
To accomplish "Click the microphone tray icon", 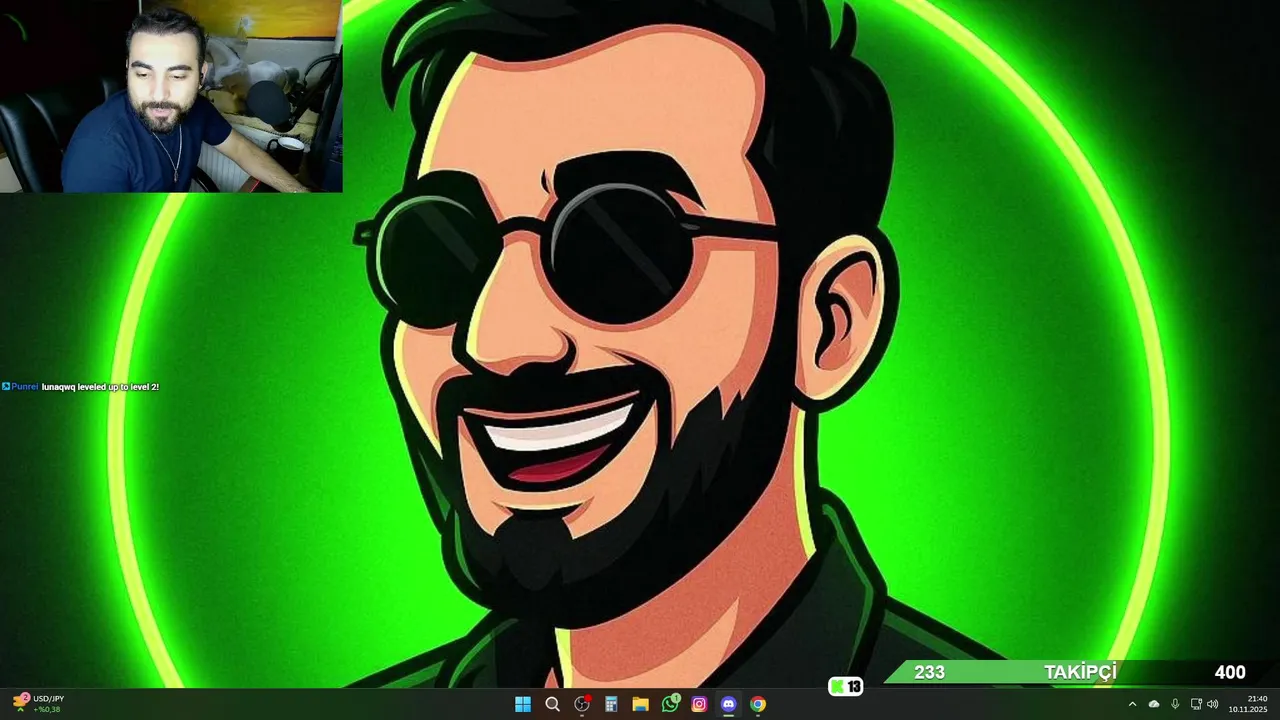I will tap(1175, 704).
